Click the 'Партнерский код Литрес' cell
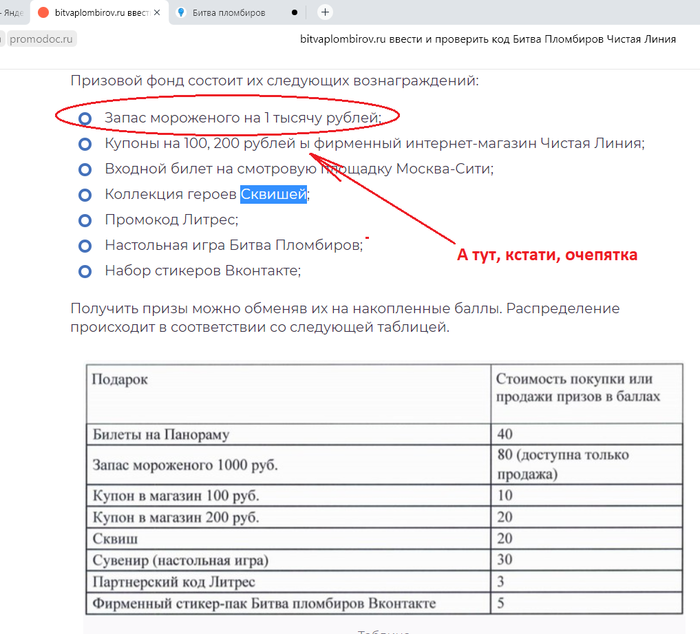The image size is (700, 634). click(288, 582)
